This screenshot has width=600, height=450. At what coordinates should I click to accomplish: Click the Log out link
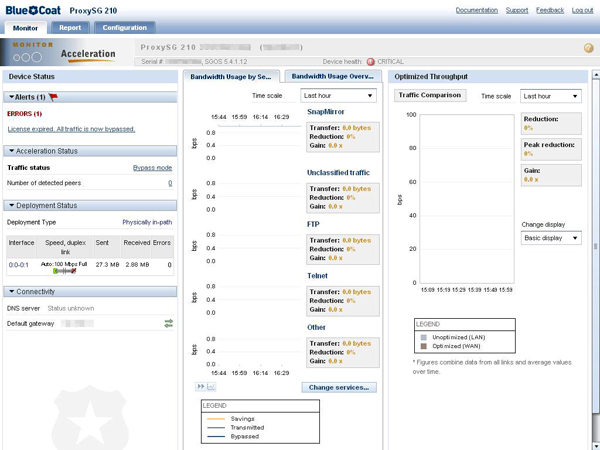582,10
